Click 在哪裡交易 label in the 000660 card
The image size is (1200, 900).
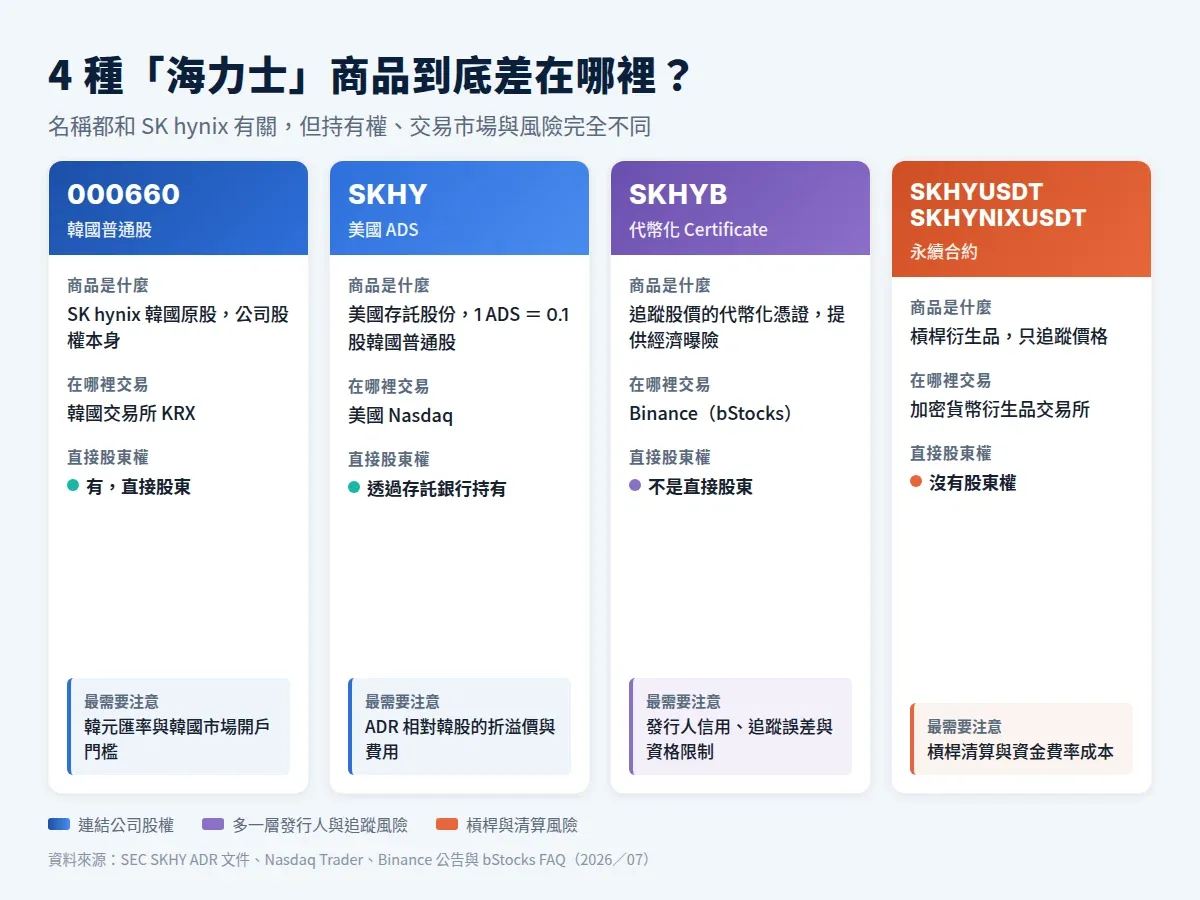tap(108, 384)
